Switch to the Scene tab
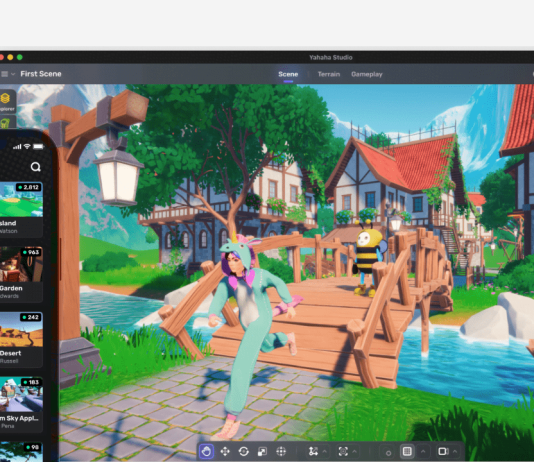 click(288, 74)
